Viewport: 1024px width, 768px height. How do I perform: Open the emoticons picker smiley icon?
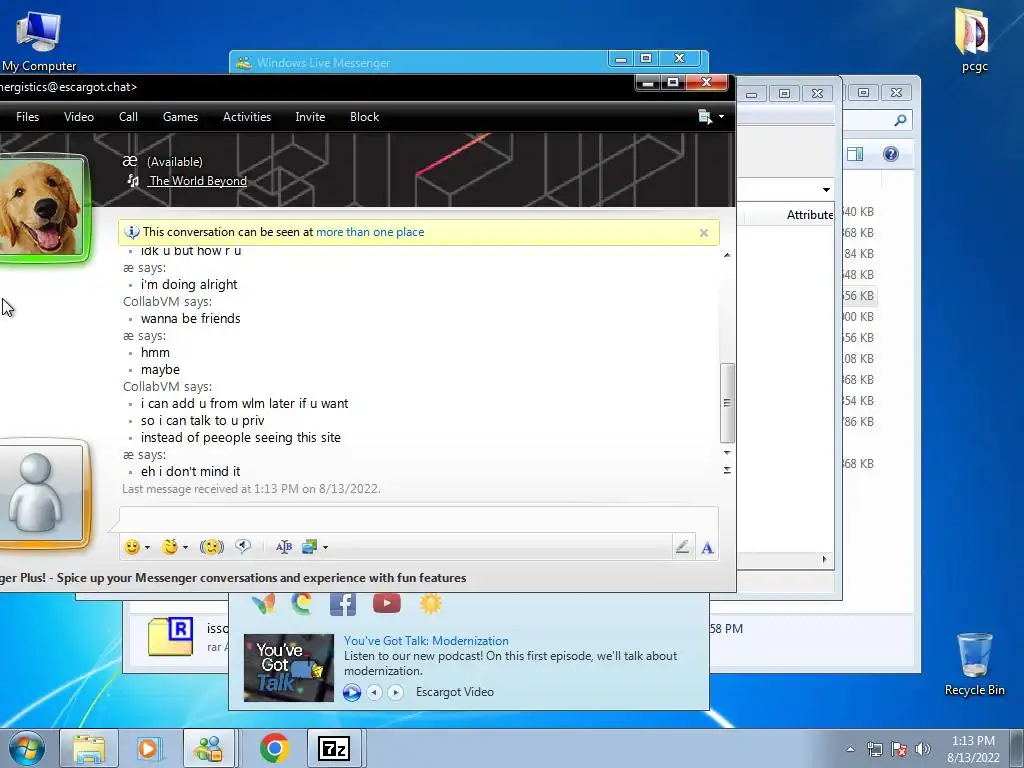(x=132, y=547)
